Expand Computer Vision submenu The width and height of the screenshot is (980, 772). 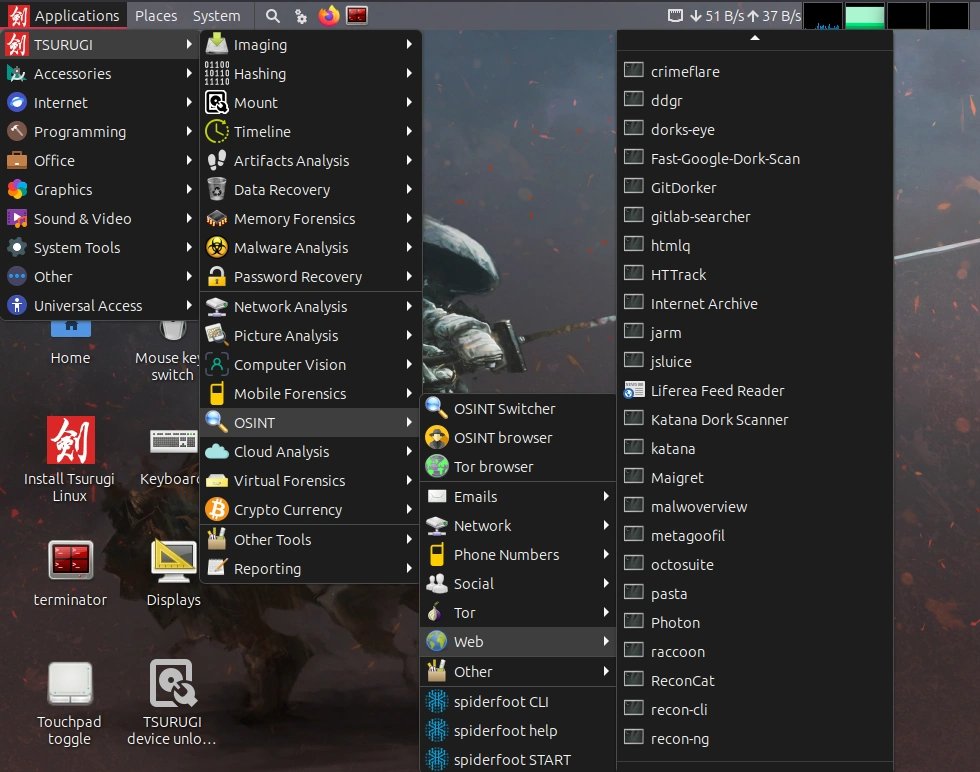(x=310, y=364)
